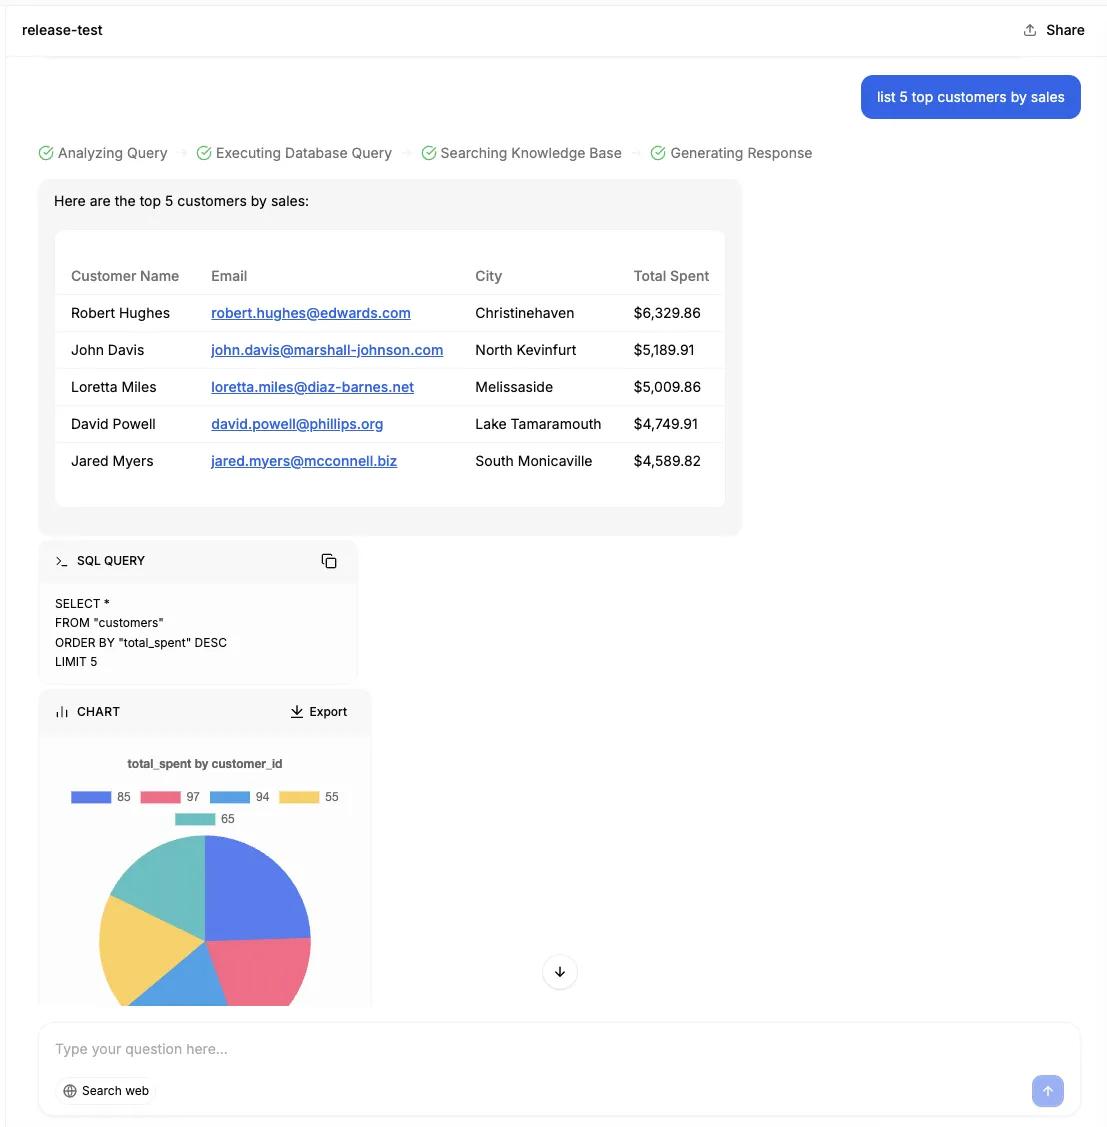Click the yellow pie chart slice
Viewport: 1107px width, 1127px height.
point(145,945)
